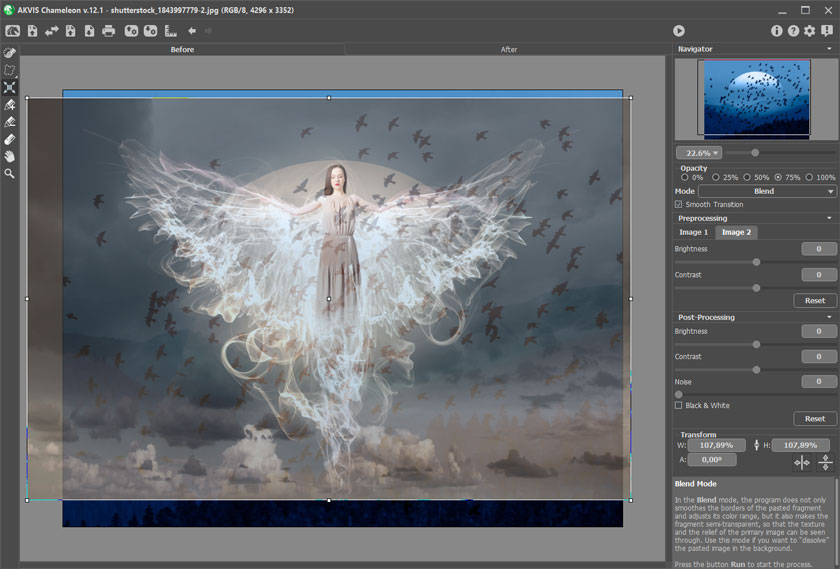Click the Preprocessing Brightness slider handle
The height and width of the screenshot is (569, 840).
click(x=756, y=263)
